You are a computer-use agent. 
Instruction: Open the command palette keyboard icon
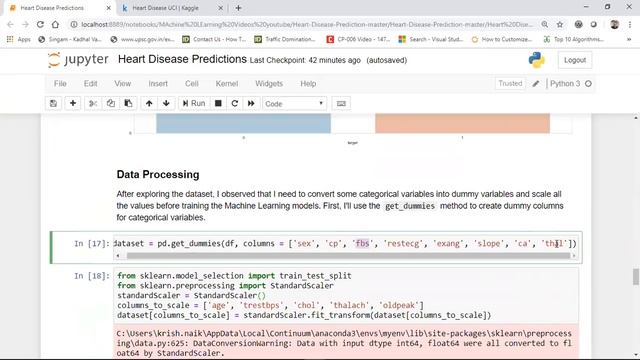tap(341, 104)
